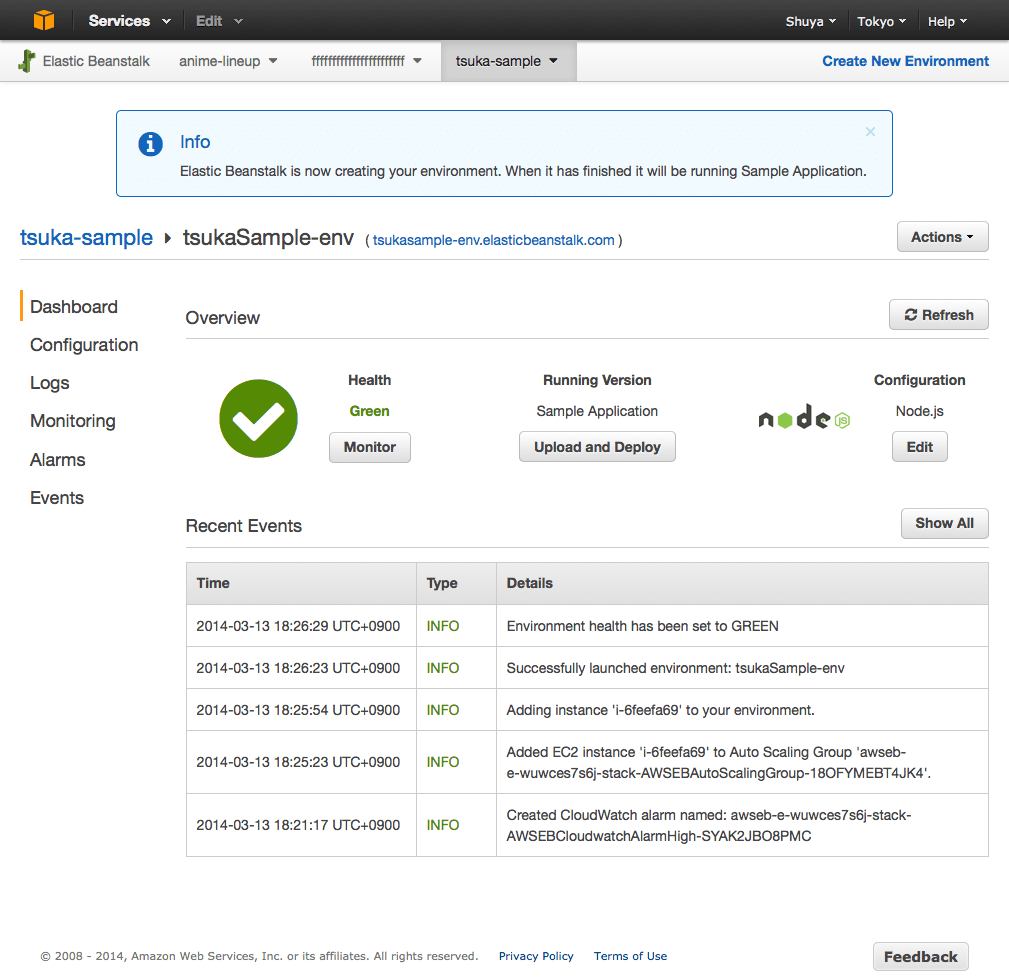The width and height of the screenshot is (1009, 979).
Task: Open the Shuya account dropdown
Action: (811, 21)
